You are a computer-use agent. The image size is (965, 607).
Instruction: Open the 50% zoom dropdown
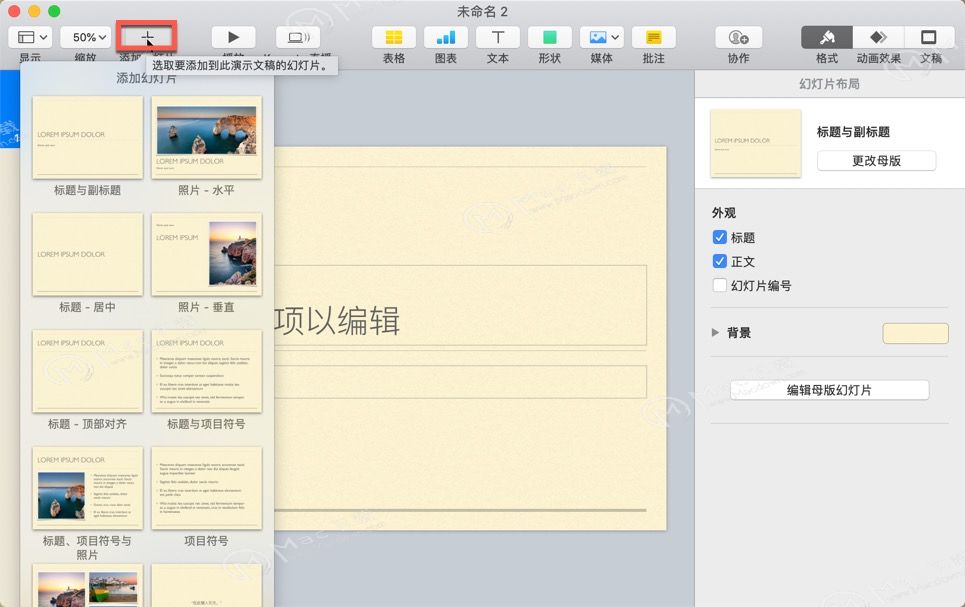85,37
